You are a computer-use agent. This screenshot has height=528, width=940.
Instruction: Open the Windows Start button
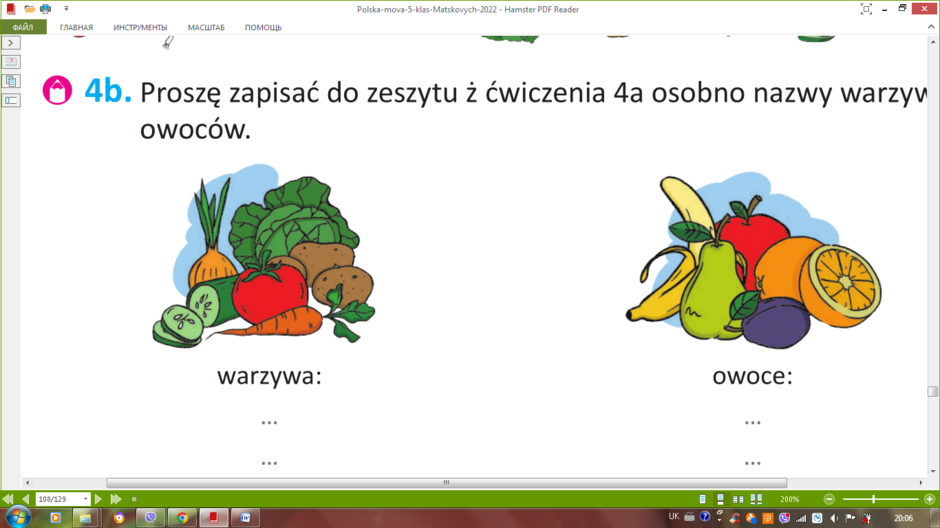[x=17, y=517]
